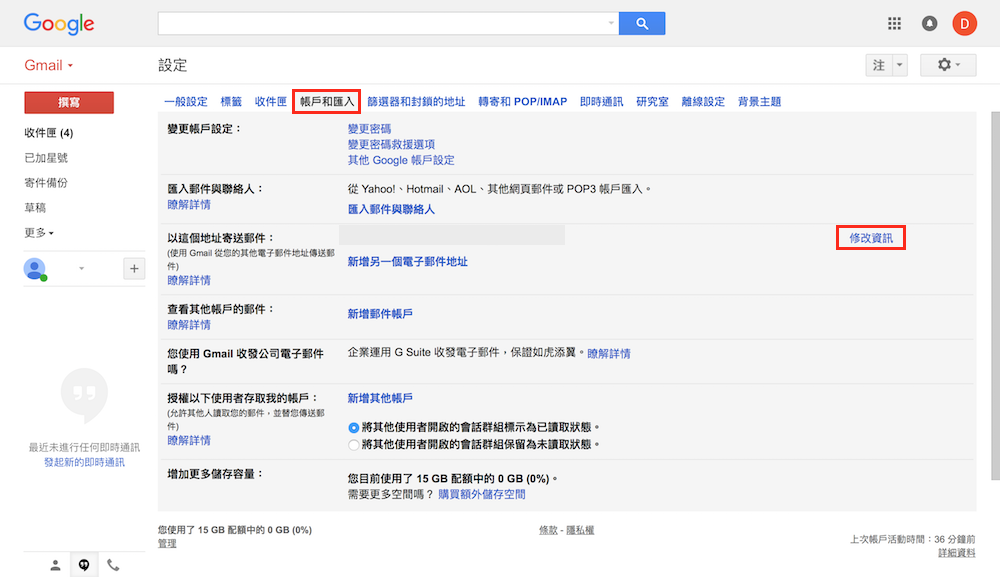Switch to Hangouts conversations icon at bottom

pyautogui.click(x=84, y=565)
